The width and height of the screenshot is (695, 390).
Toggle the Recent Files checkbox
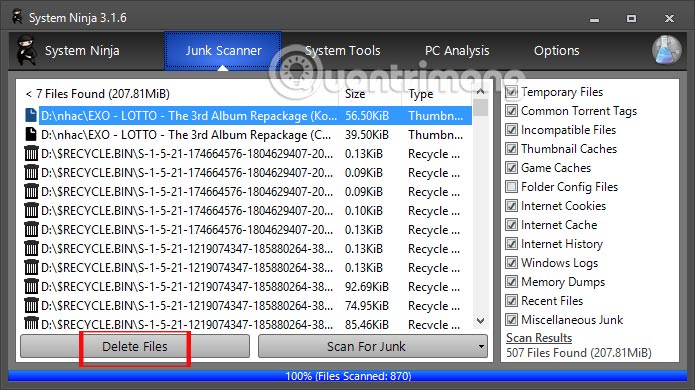pos(511,301)
